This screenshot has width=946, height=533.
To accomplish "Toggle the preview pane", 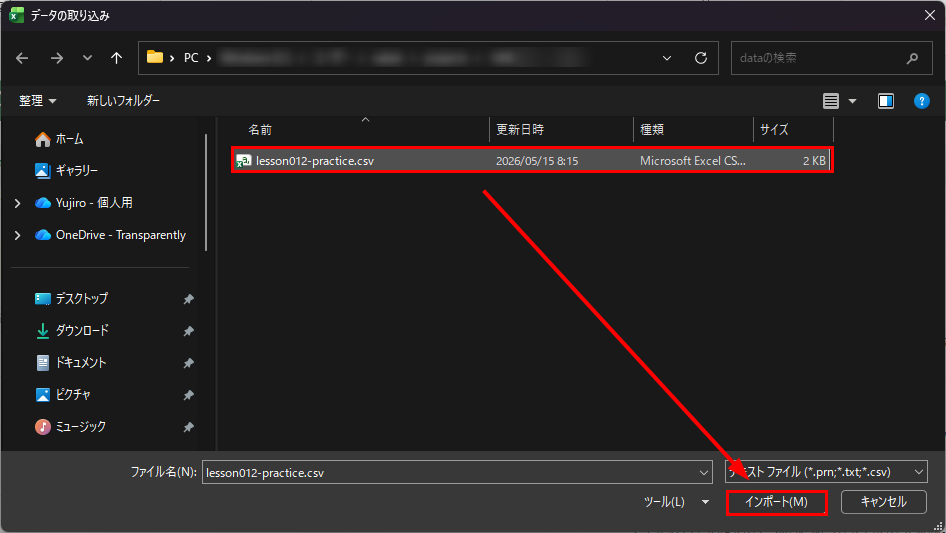I will coord(886,101).
